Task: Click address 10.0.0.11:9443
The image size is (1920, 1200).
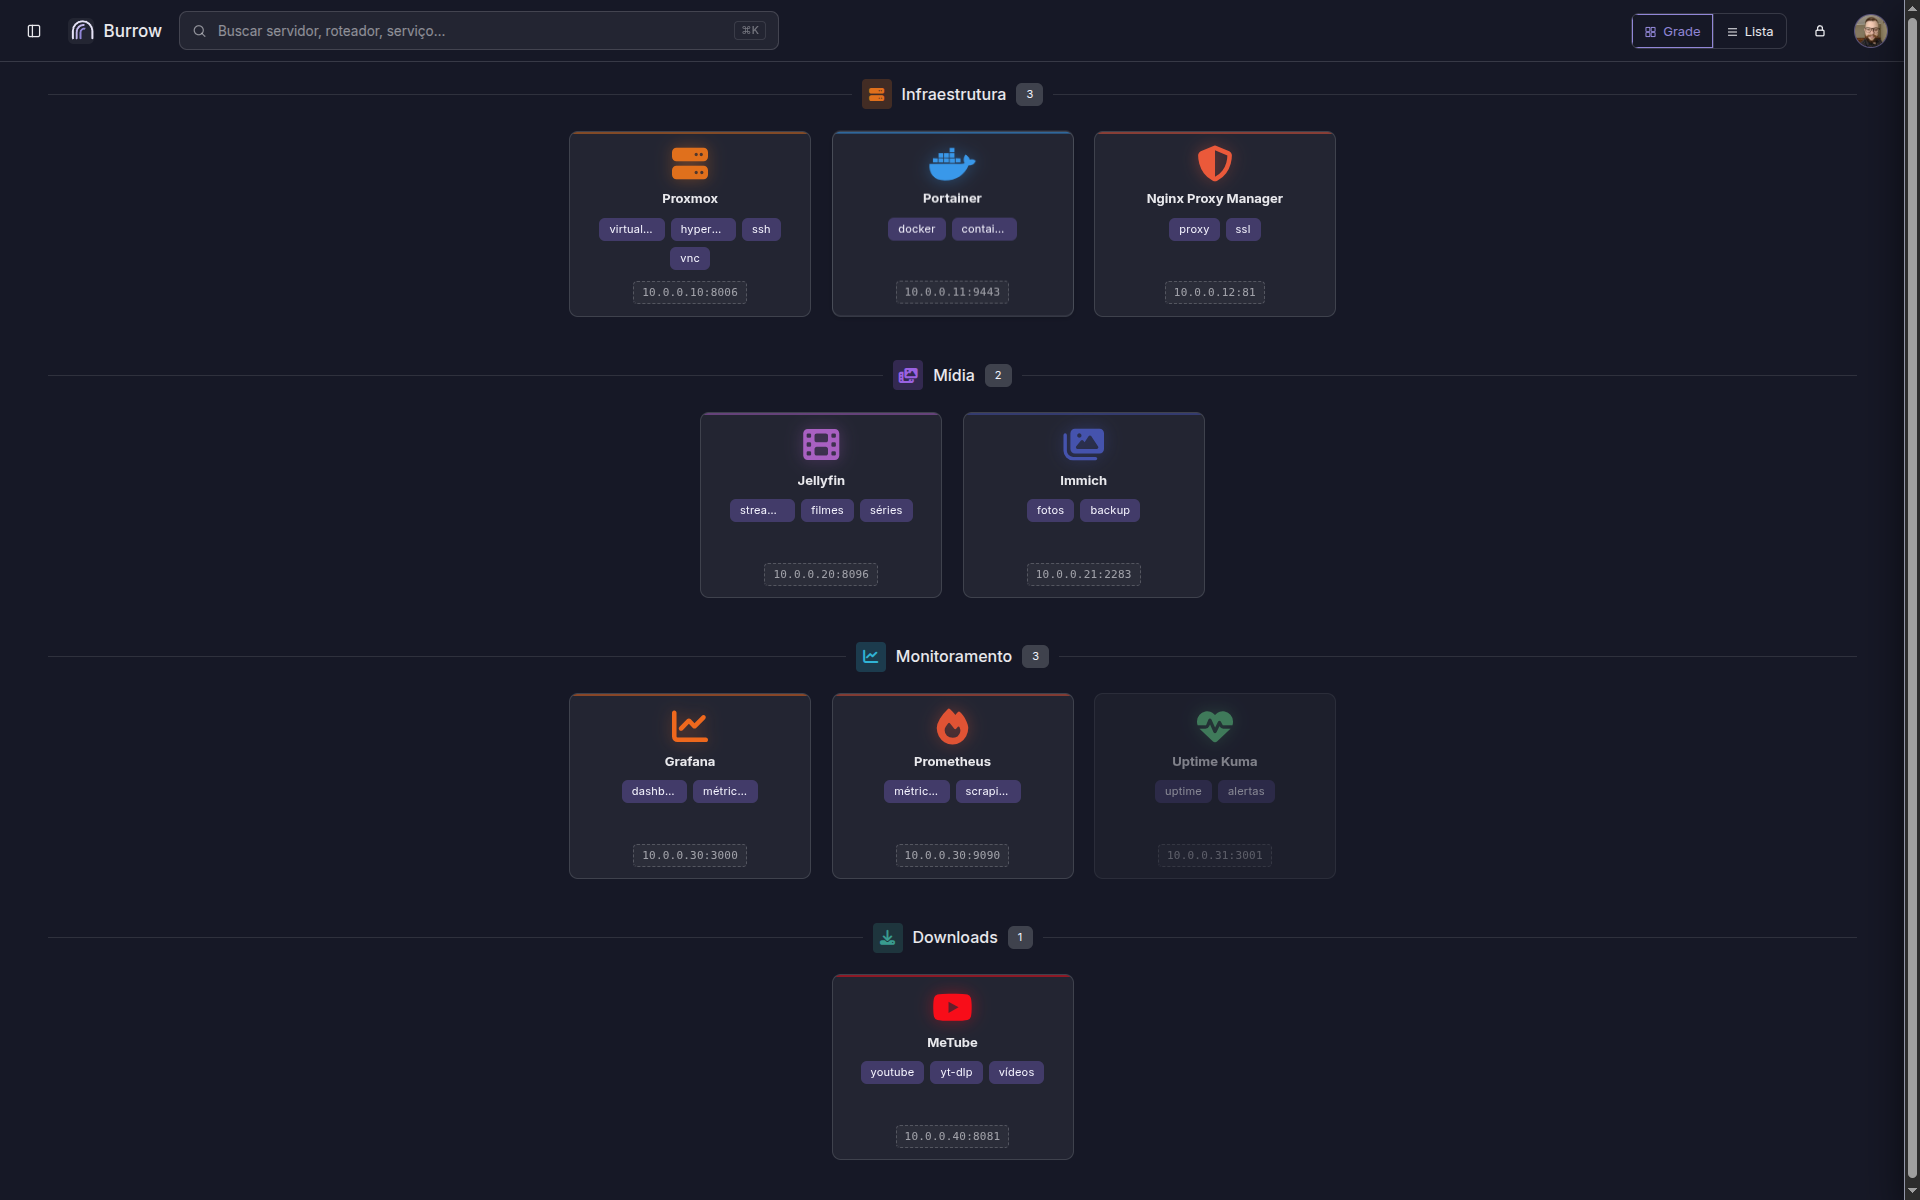Action: [952, 293]
